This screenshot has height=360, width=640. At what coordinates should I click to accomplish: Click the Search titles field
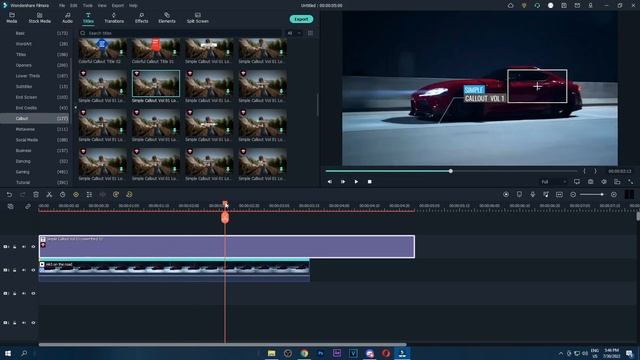click(180, 33)
